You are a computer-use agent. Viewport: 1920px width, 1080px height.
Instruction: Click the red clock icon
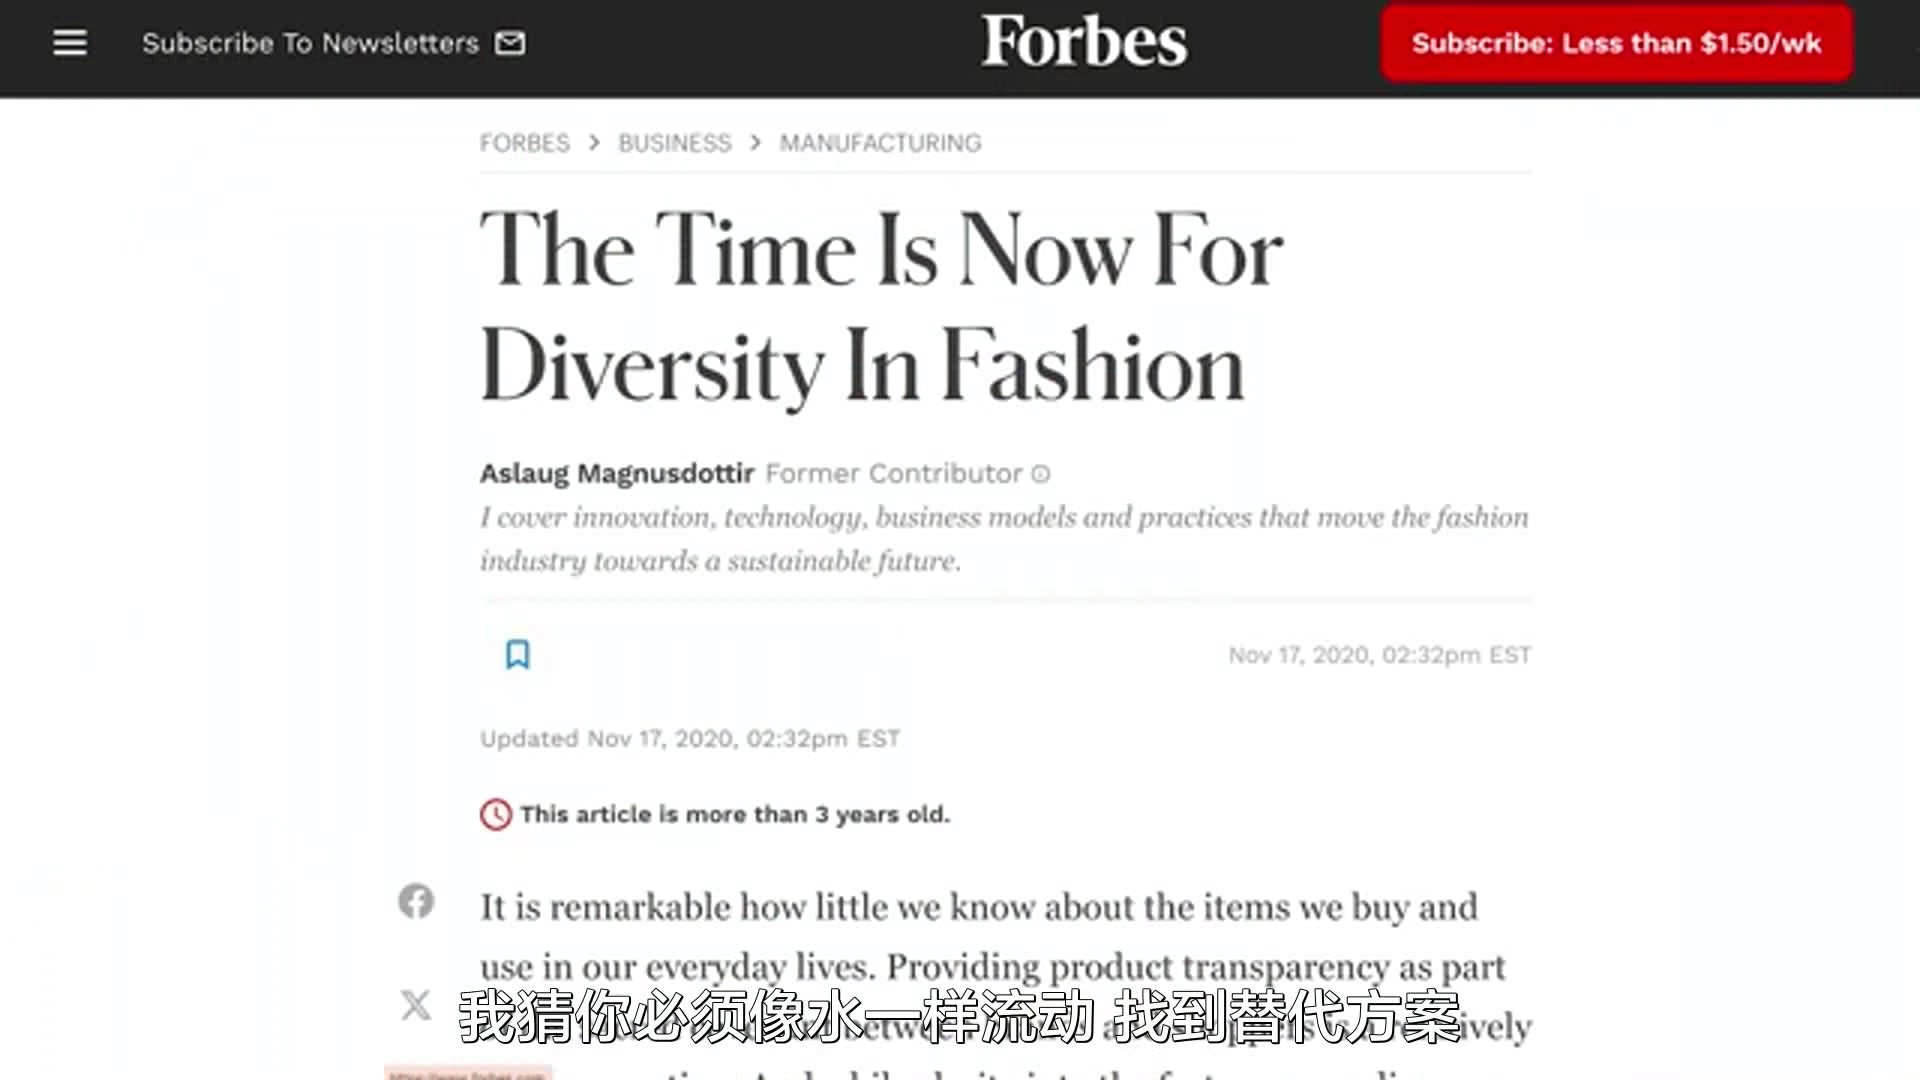(496, 815)
